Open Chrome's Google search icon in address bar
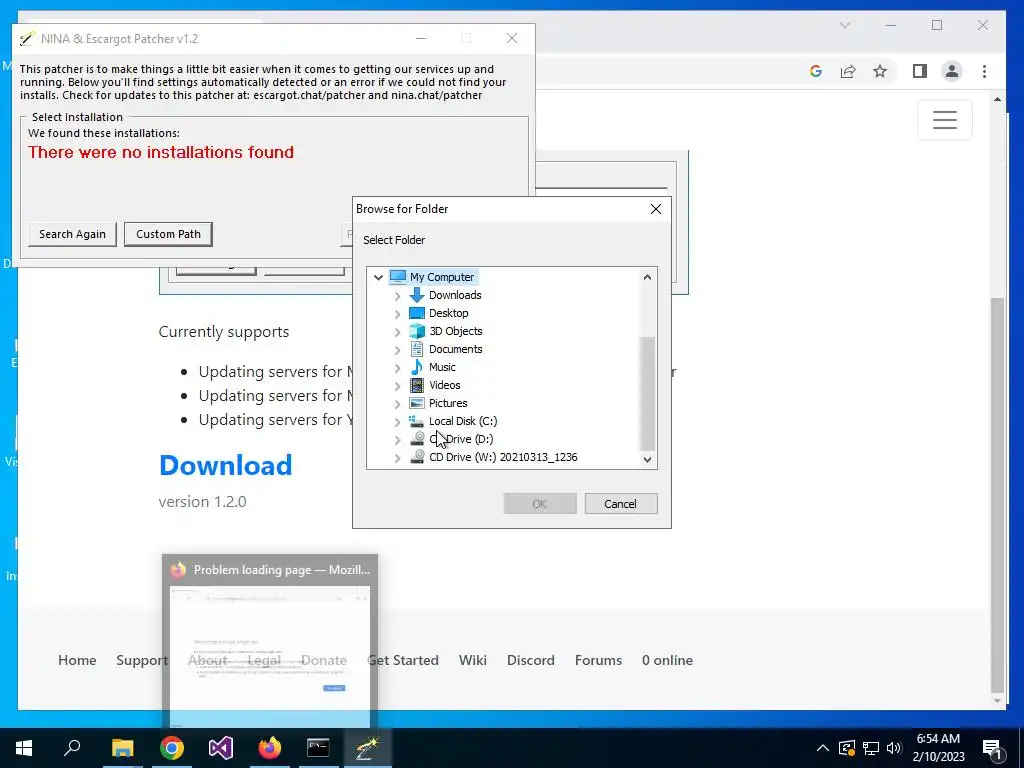1024x768 pixels. coord(816,71)
